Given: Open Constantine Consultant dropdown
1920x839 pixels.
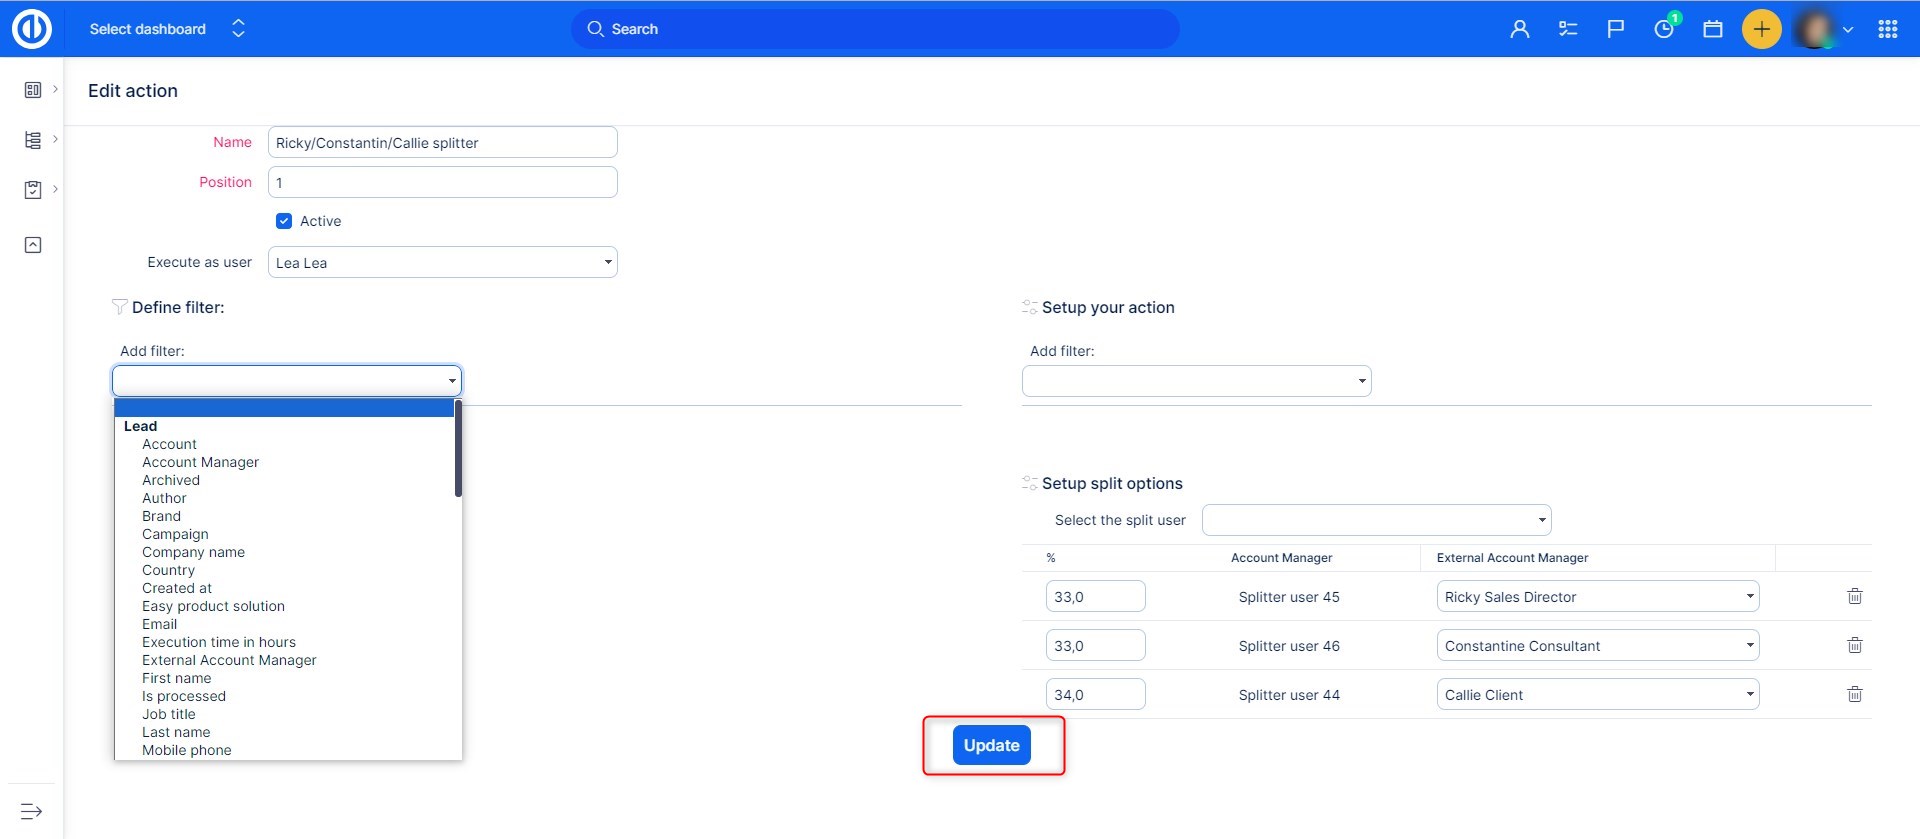Looking at the screenshot, I should (x=1597, y=646).
